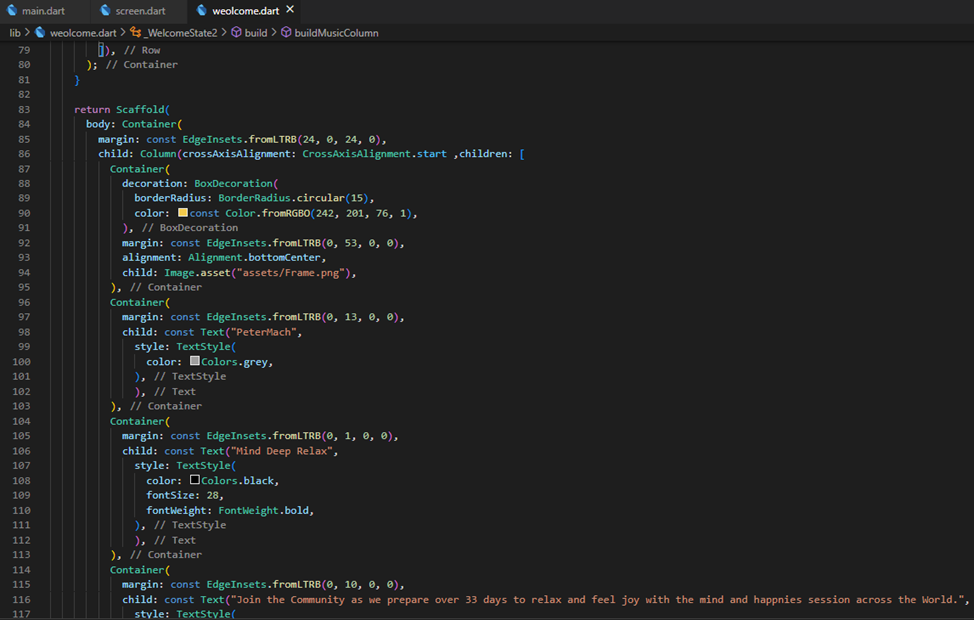
Task: Close the weolcome.dart tab
Action: coord(290,10)
